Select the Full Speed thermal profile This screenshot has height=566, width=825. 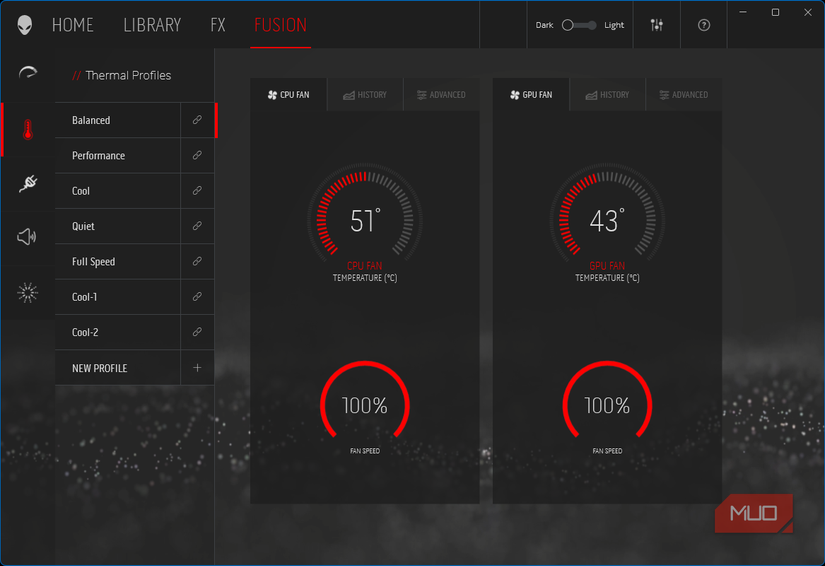(x=118, y=261)
